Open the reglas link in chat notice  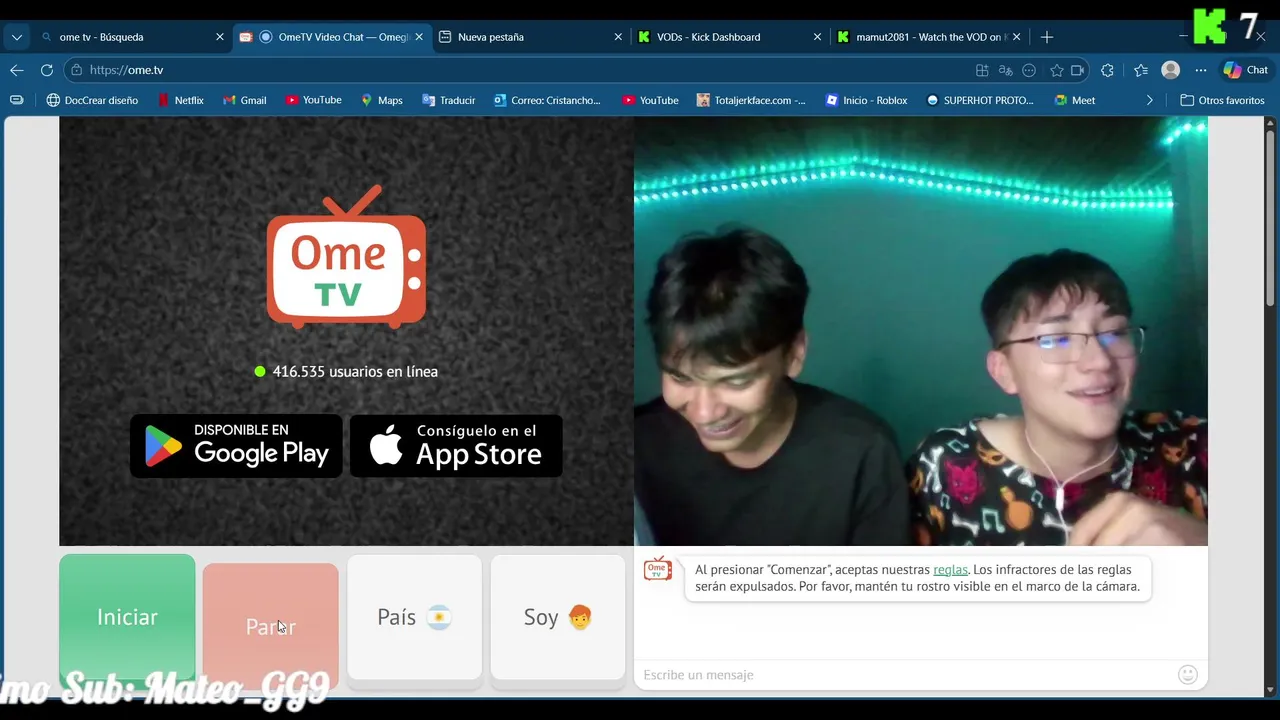950,569
